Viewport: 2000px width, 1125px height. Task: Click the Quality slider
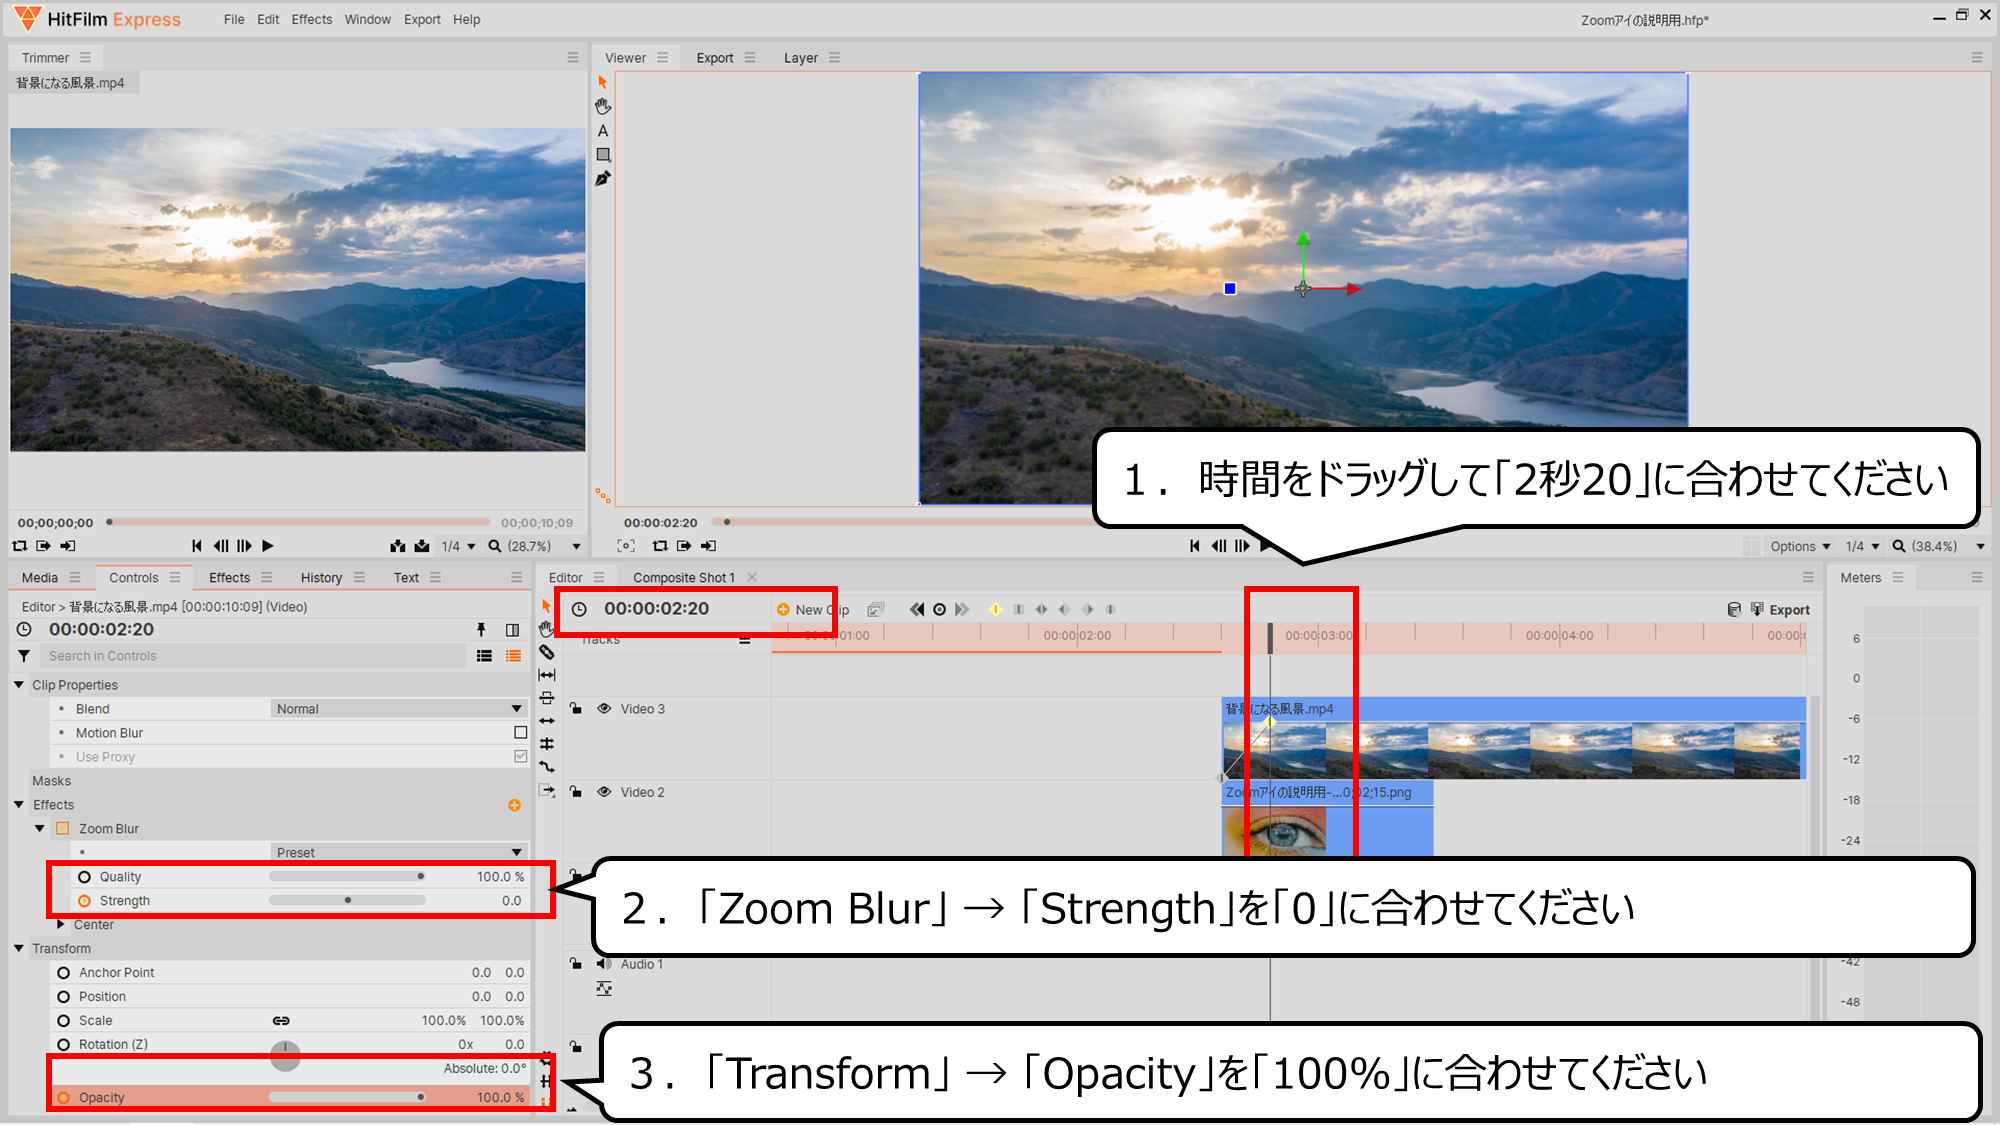(347, 877)
